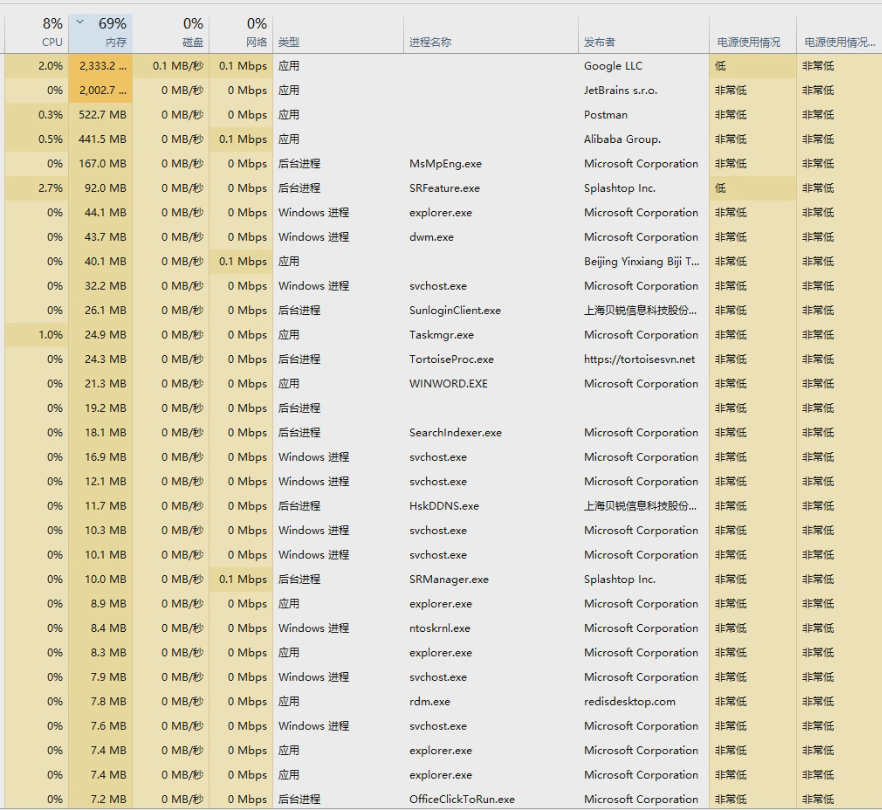Click the https://tortoisesvn.net publisher cell
The width and height of the screenshot is (882, 810).
pyautogui.click(x=640, y=359)
